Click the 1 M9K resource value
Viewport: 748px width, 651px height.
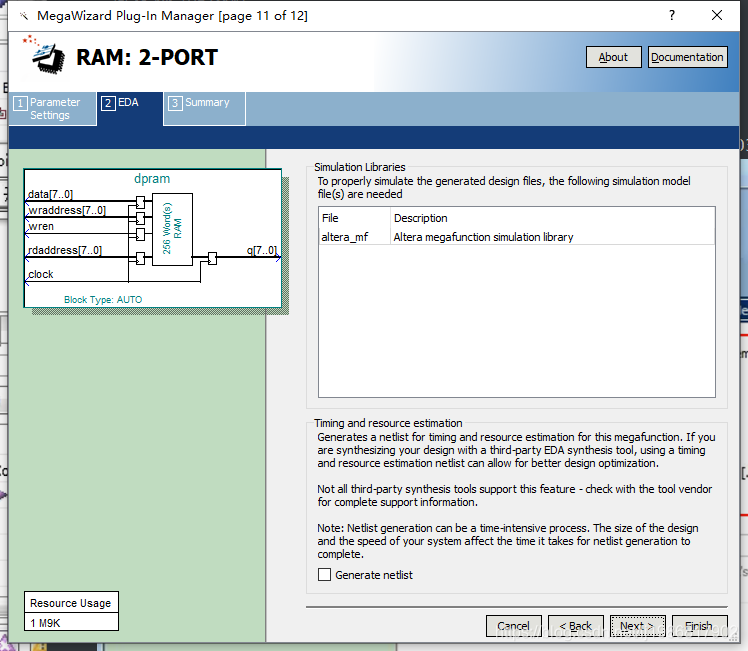tap(45, 623)
